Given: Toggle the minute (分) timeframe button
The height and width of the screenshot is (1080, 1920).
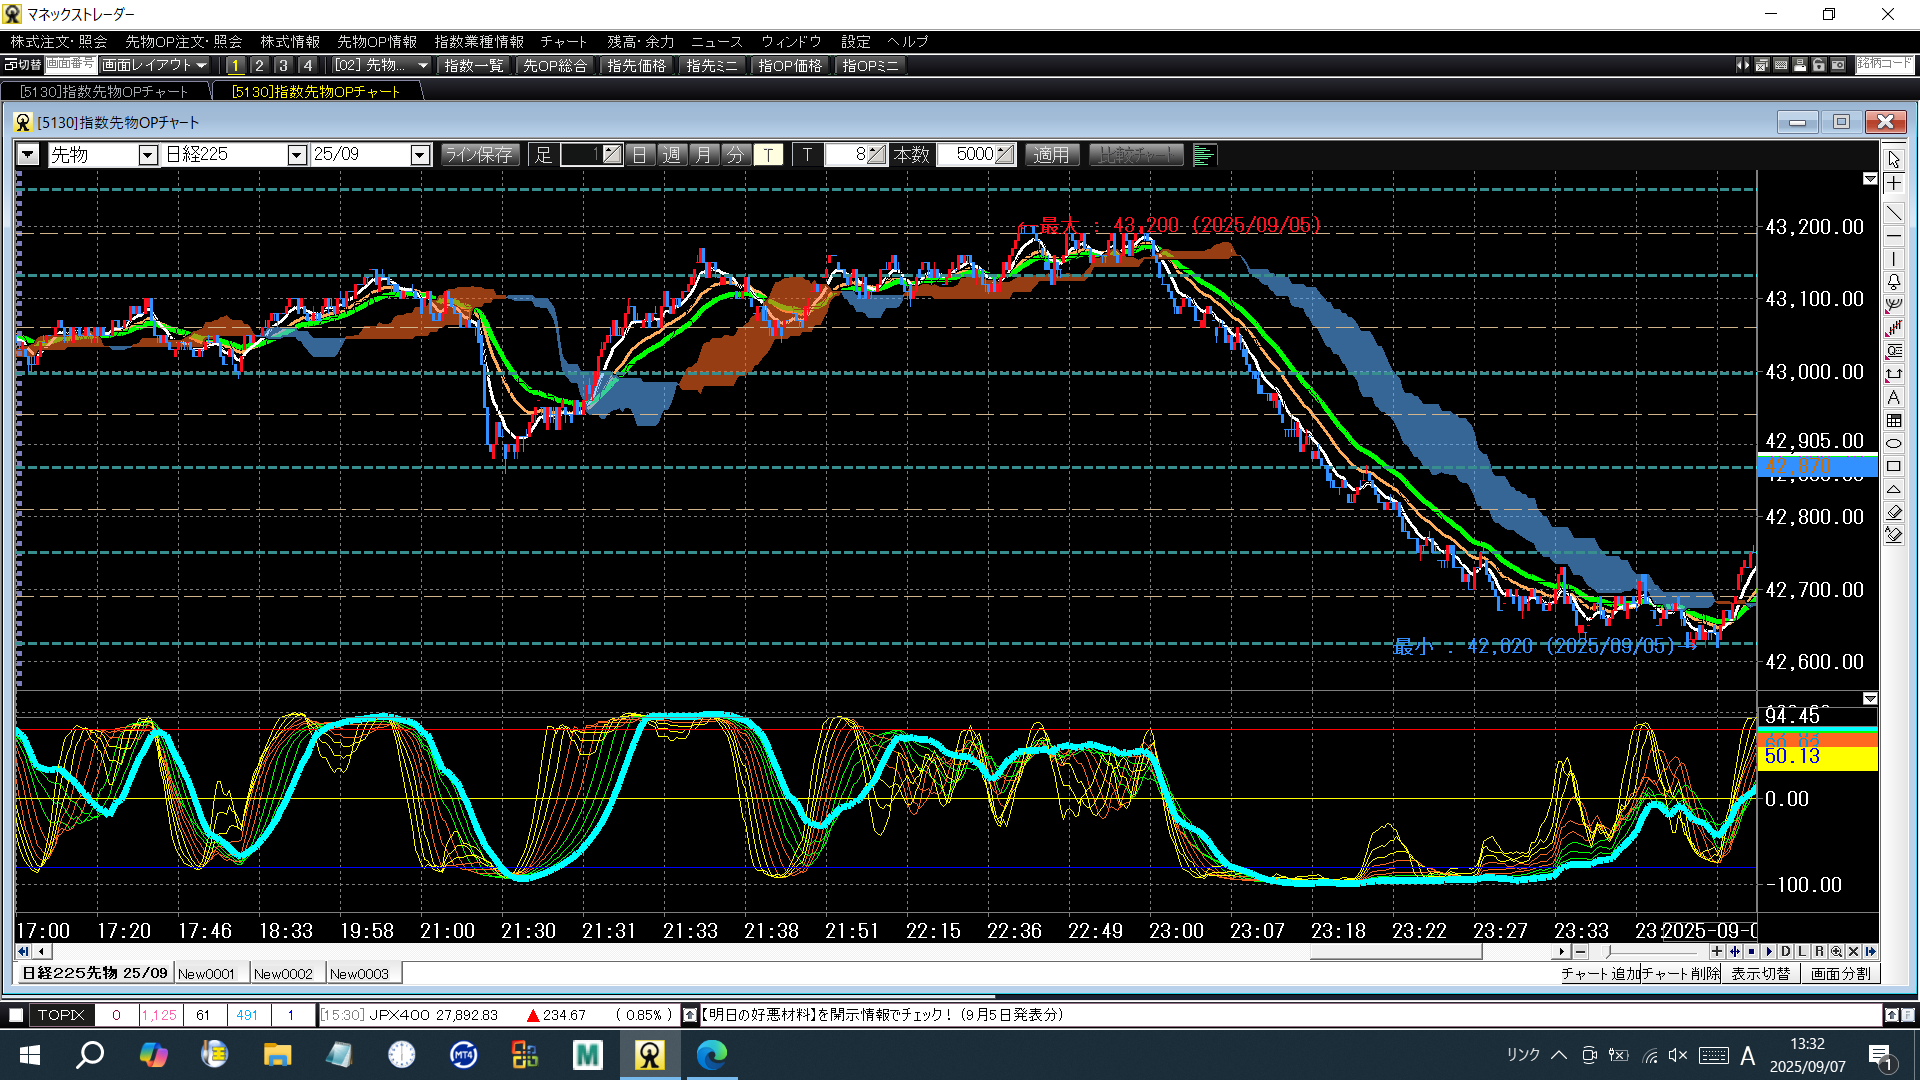Looking at the screenshot, I should pos(735,155).
